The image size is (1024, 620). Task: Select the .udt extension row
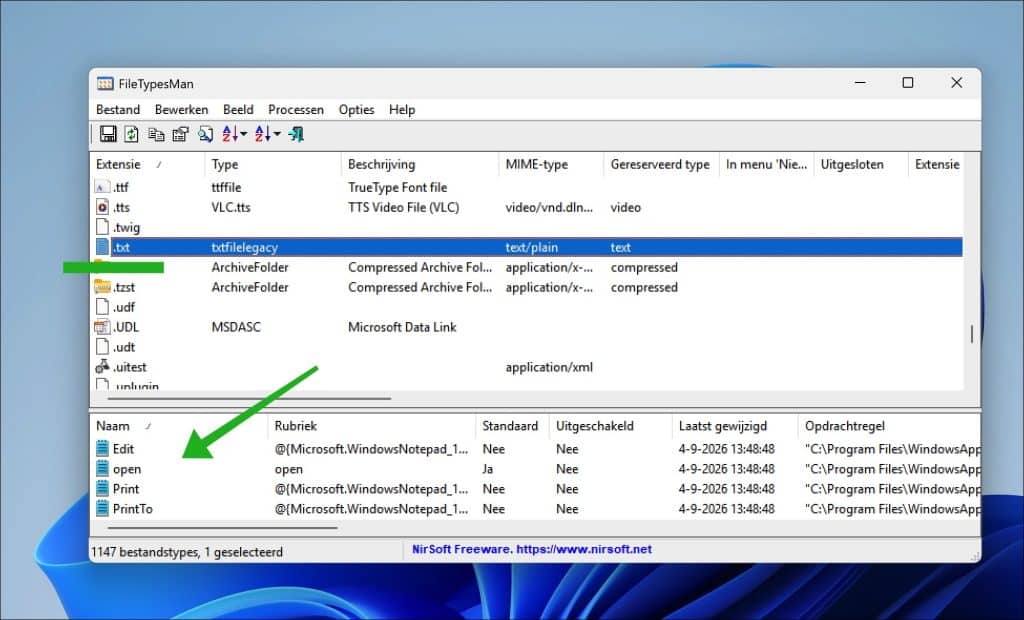click(x=528, y=347)
